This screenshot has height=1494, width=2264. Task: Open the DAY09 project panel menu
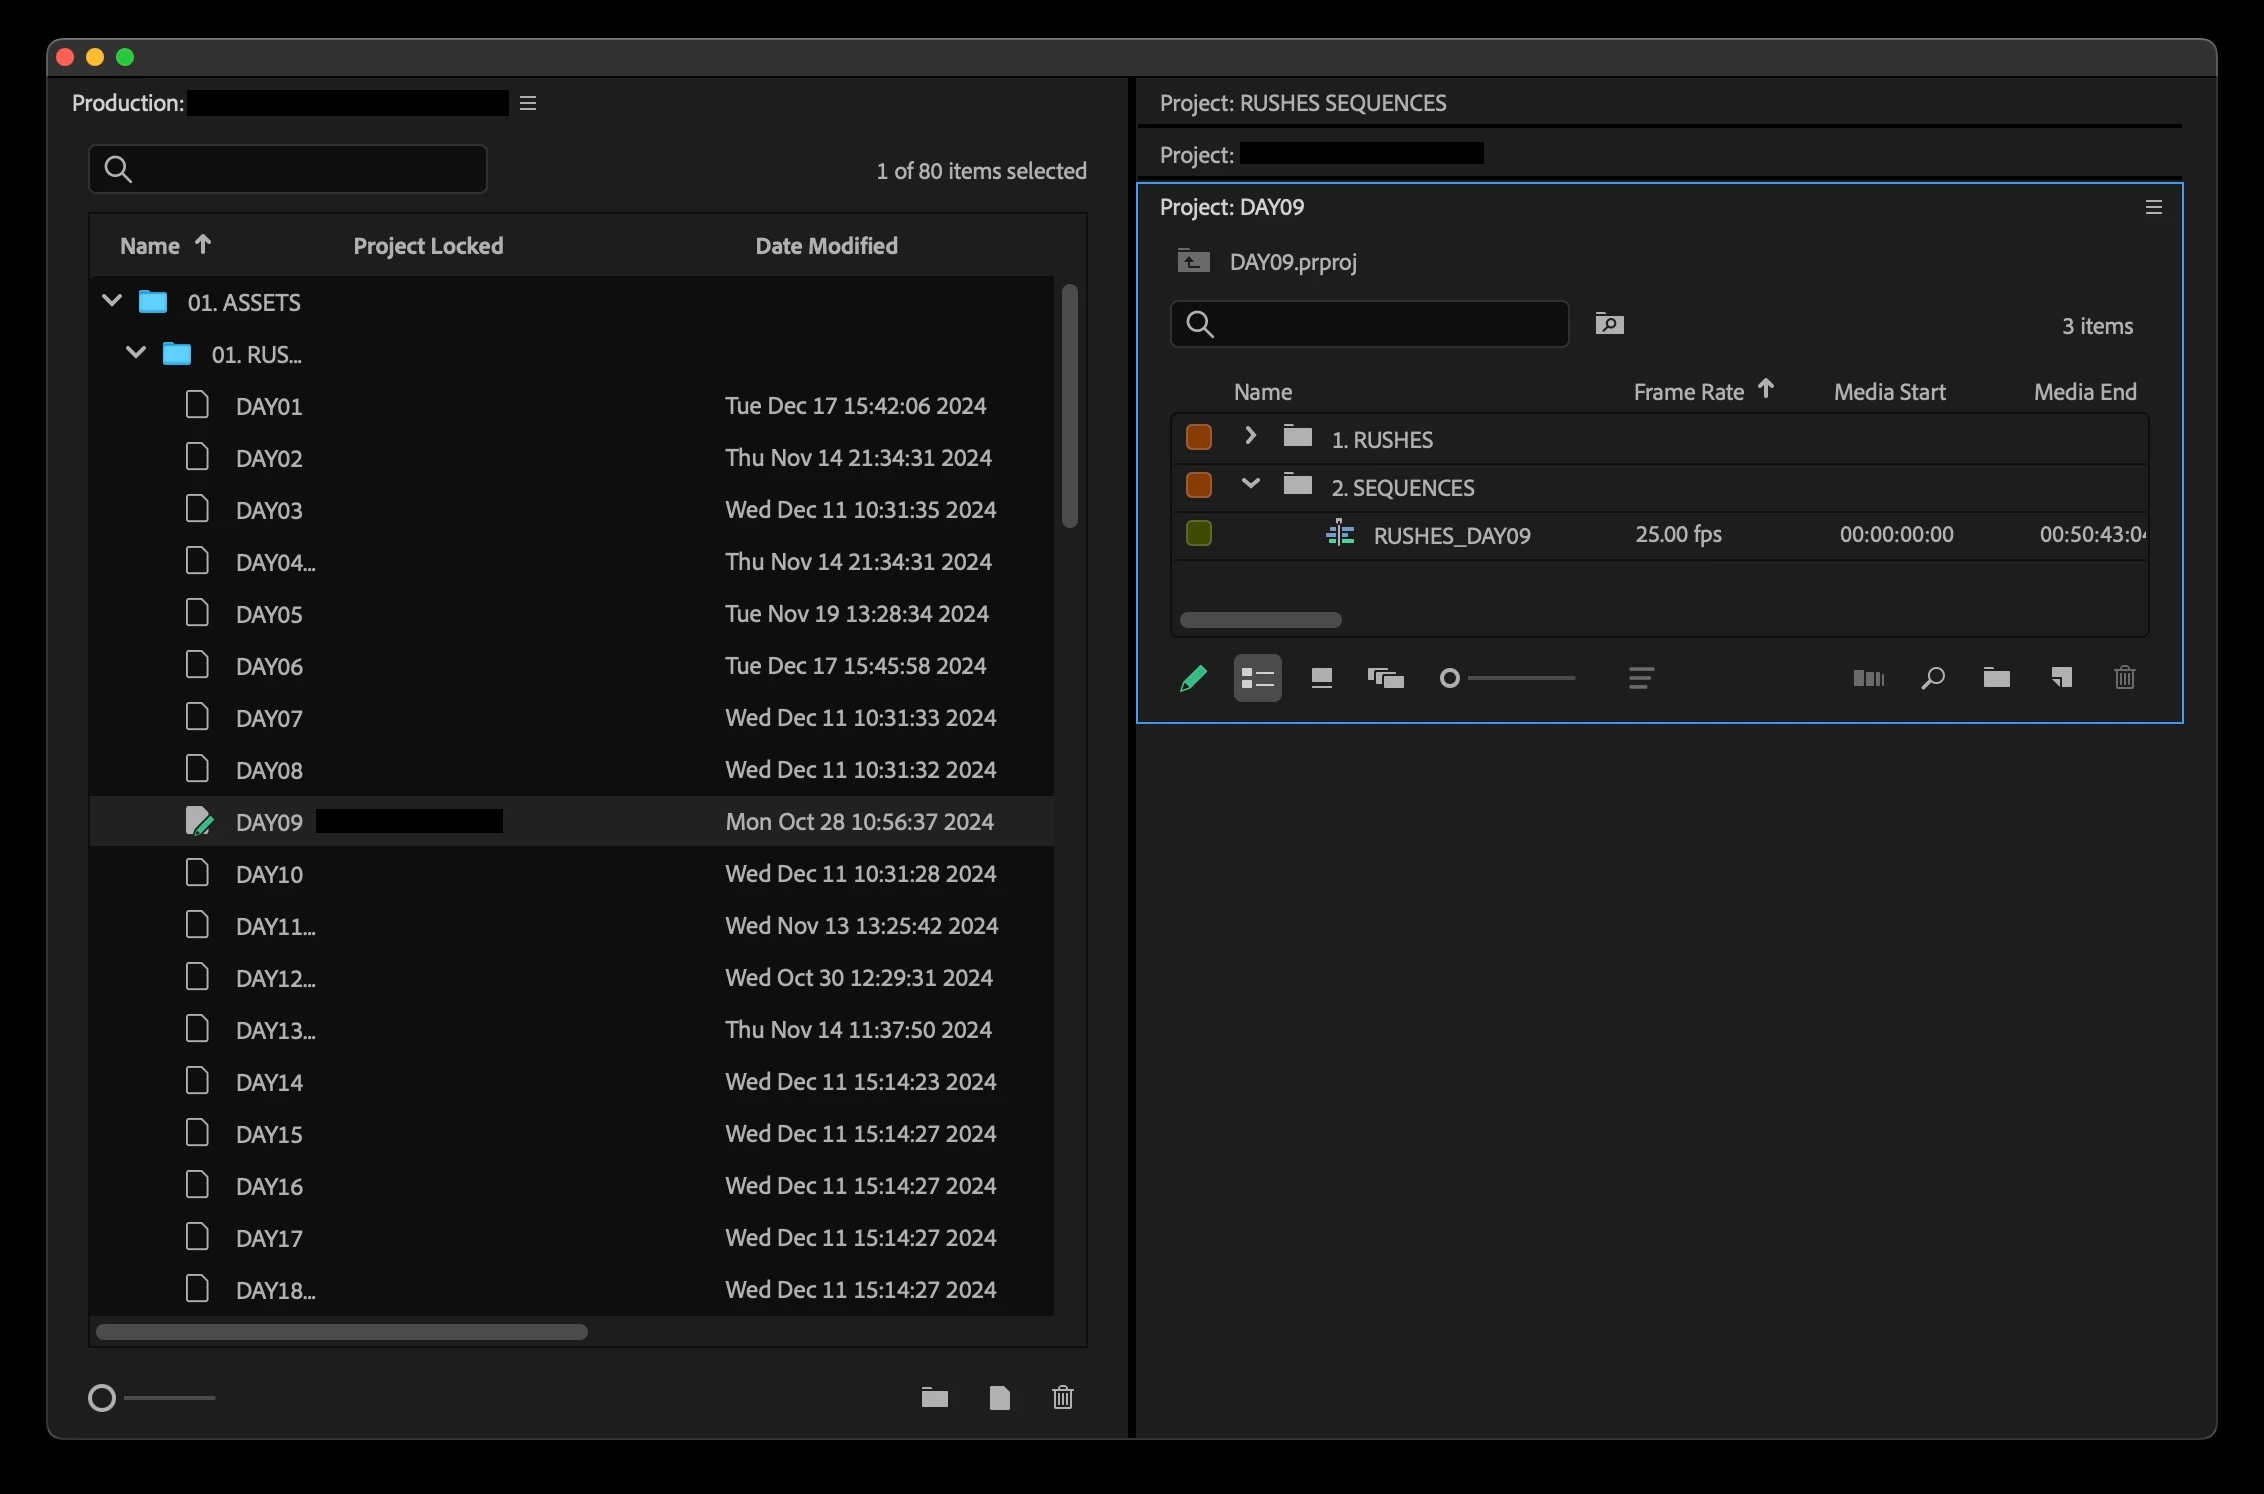pyautogui.click(x=2154, y=207)
